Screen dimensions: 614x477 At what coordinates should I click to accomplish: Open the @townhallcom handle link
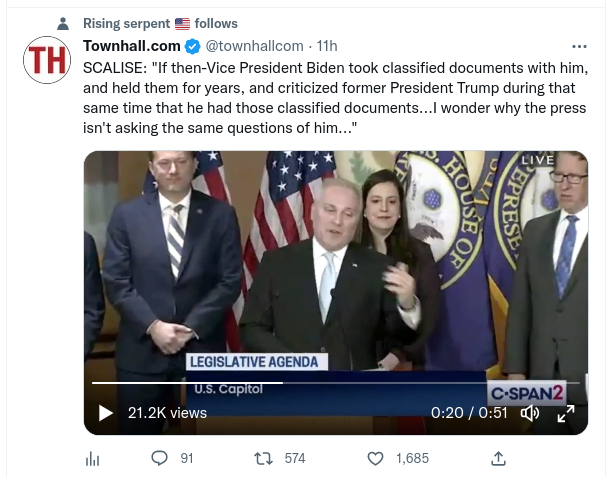pos(254,46)
